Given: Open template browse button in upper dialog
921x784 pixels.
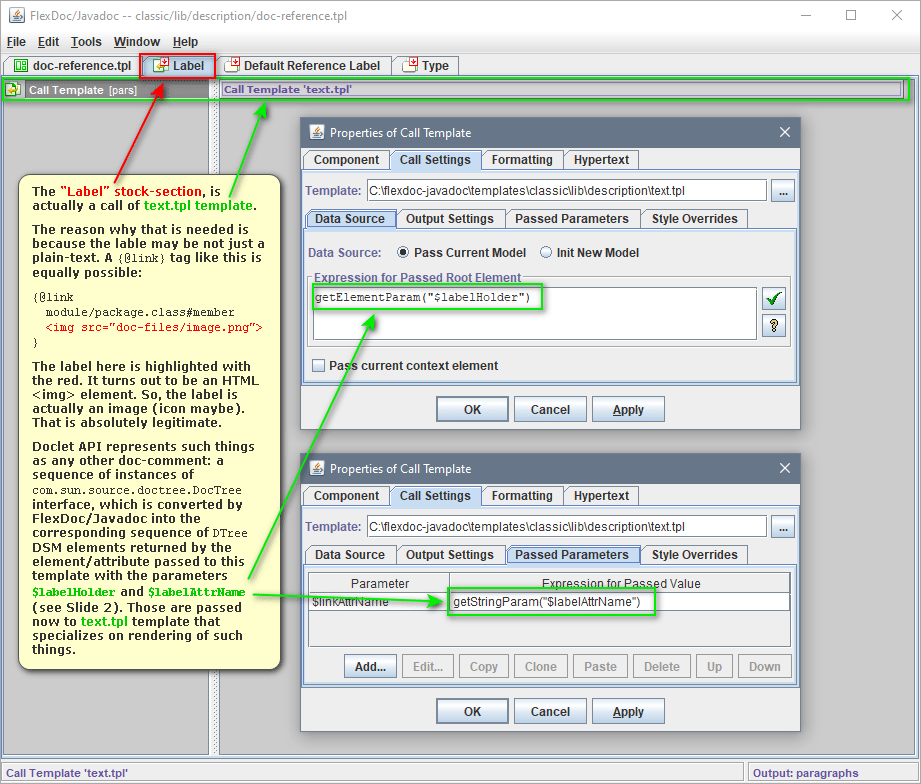Looking at the screenshot, I should (x=782, y=191).
